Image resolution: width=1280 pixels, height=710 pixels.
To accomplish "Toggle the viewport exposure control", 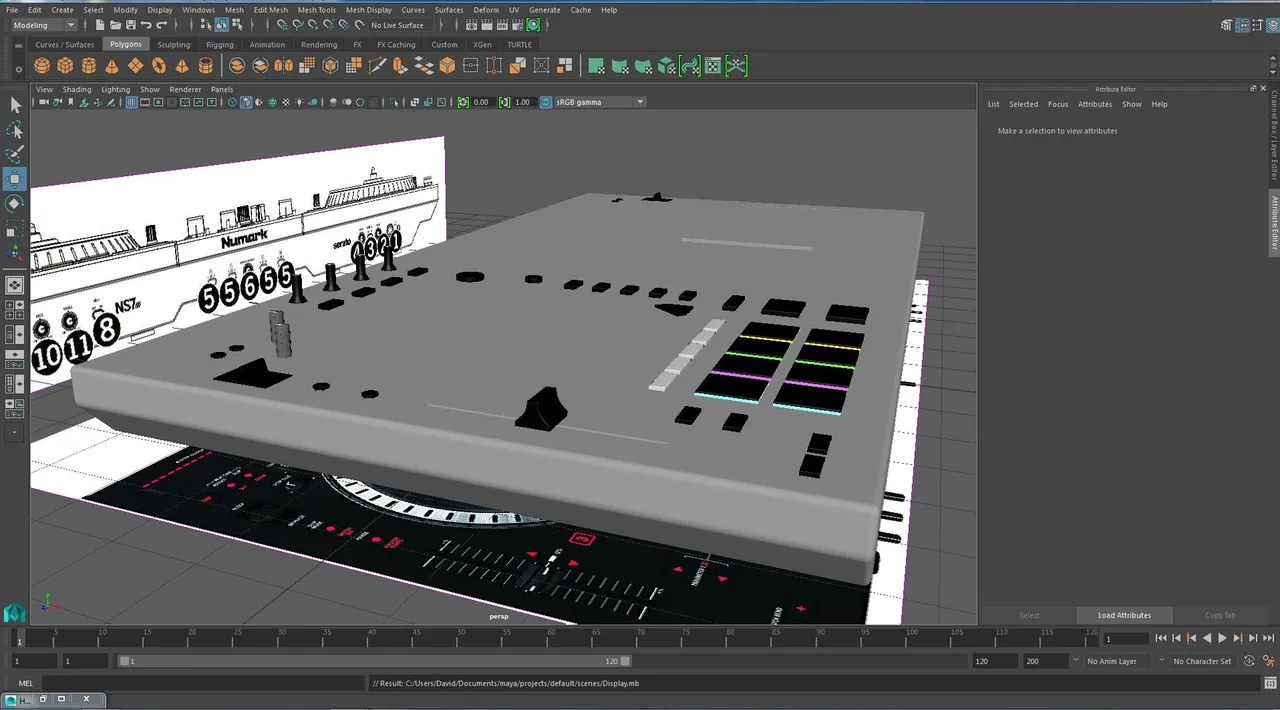I will (x=463, y=102).
